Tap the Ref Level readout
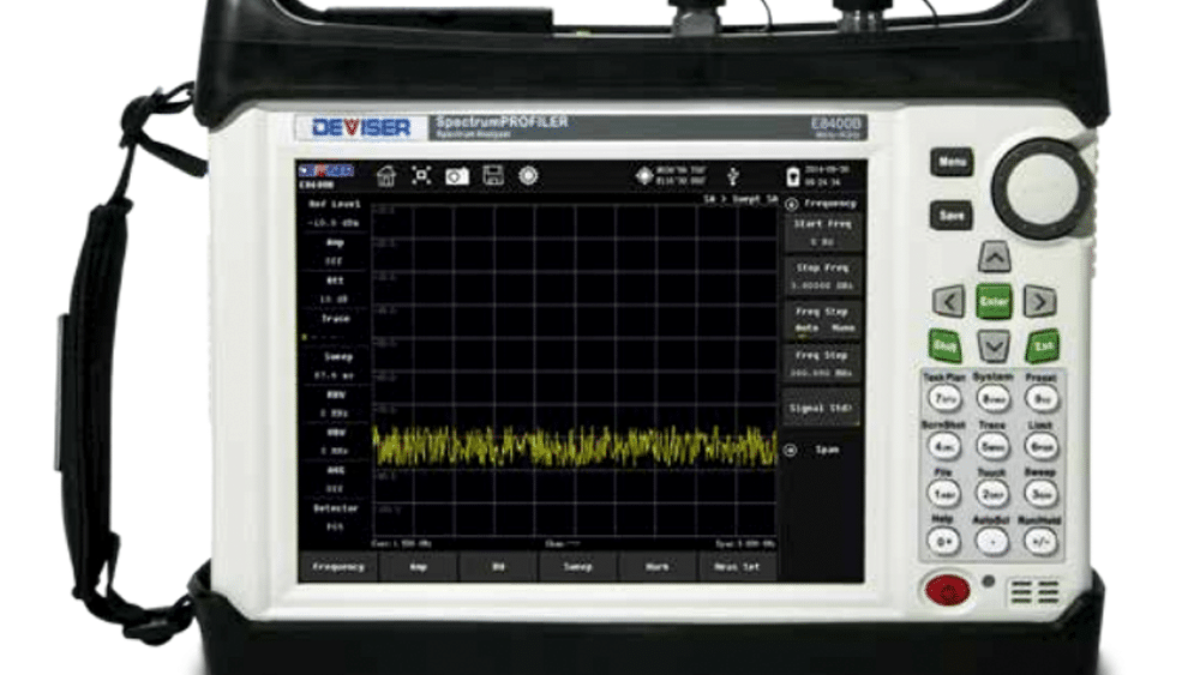This screenshot has height=675, width=1200. pos(334,212)
